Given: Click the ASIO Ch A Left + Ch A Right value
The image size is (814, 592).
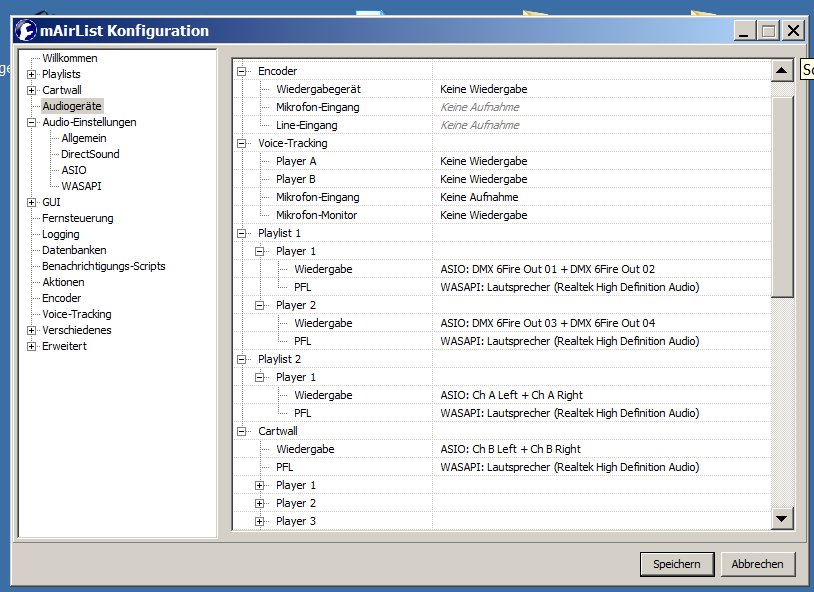Looking at the screenshot, I should pos(511,395).
